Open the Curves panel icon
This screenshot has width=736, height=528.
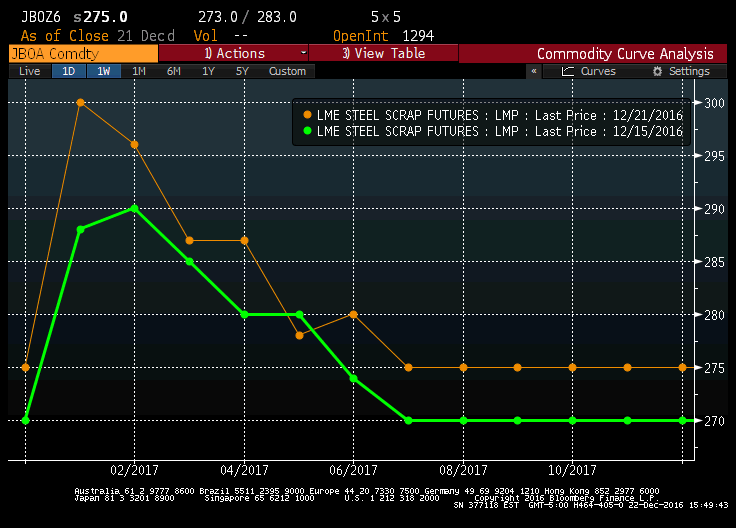click(568, 72)
